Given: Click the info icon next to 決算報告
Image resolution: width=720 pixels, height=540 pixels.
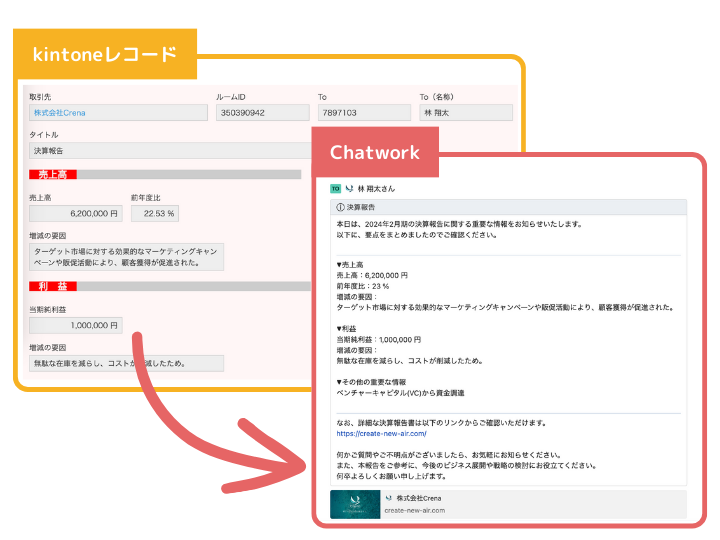Looking at the screenshot, I should point(340,208).
